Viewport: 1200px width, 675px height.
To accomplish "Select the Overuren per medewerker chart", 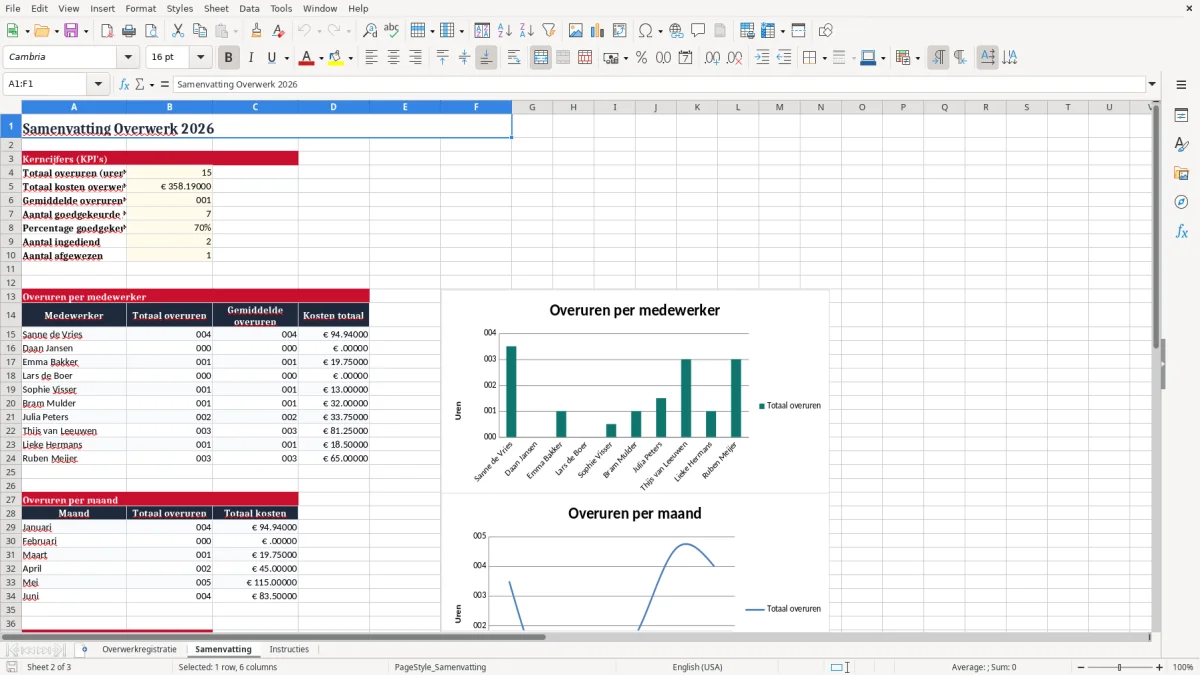I will coord(635,391).
